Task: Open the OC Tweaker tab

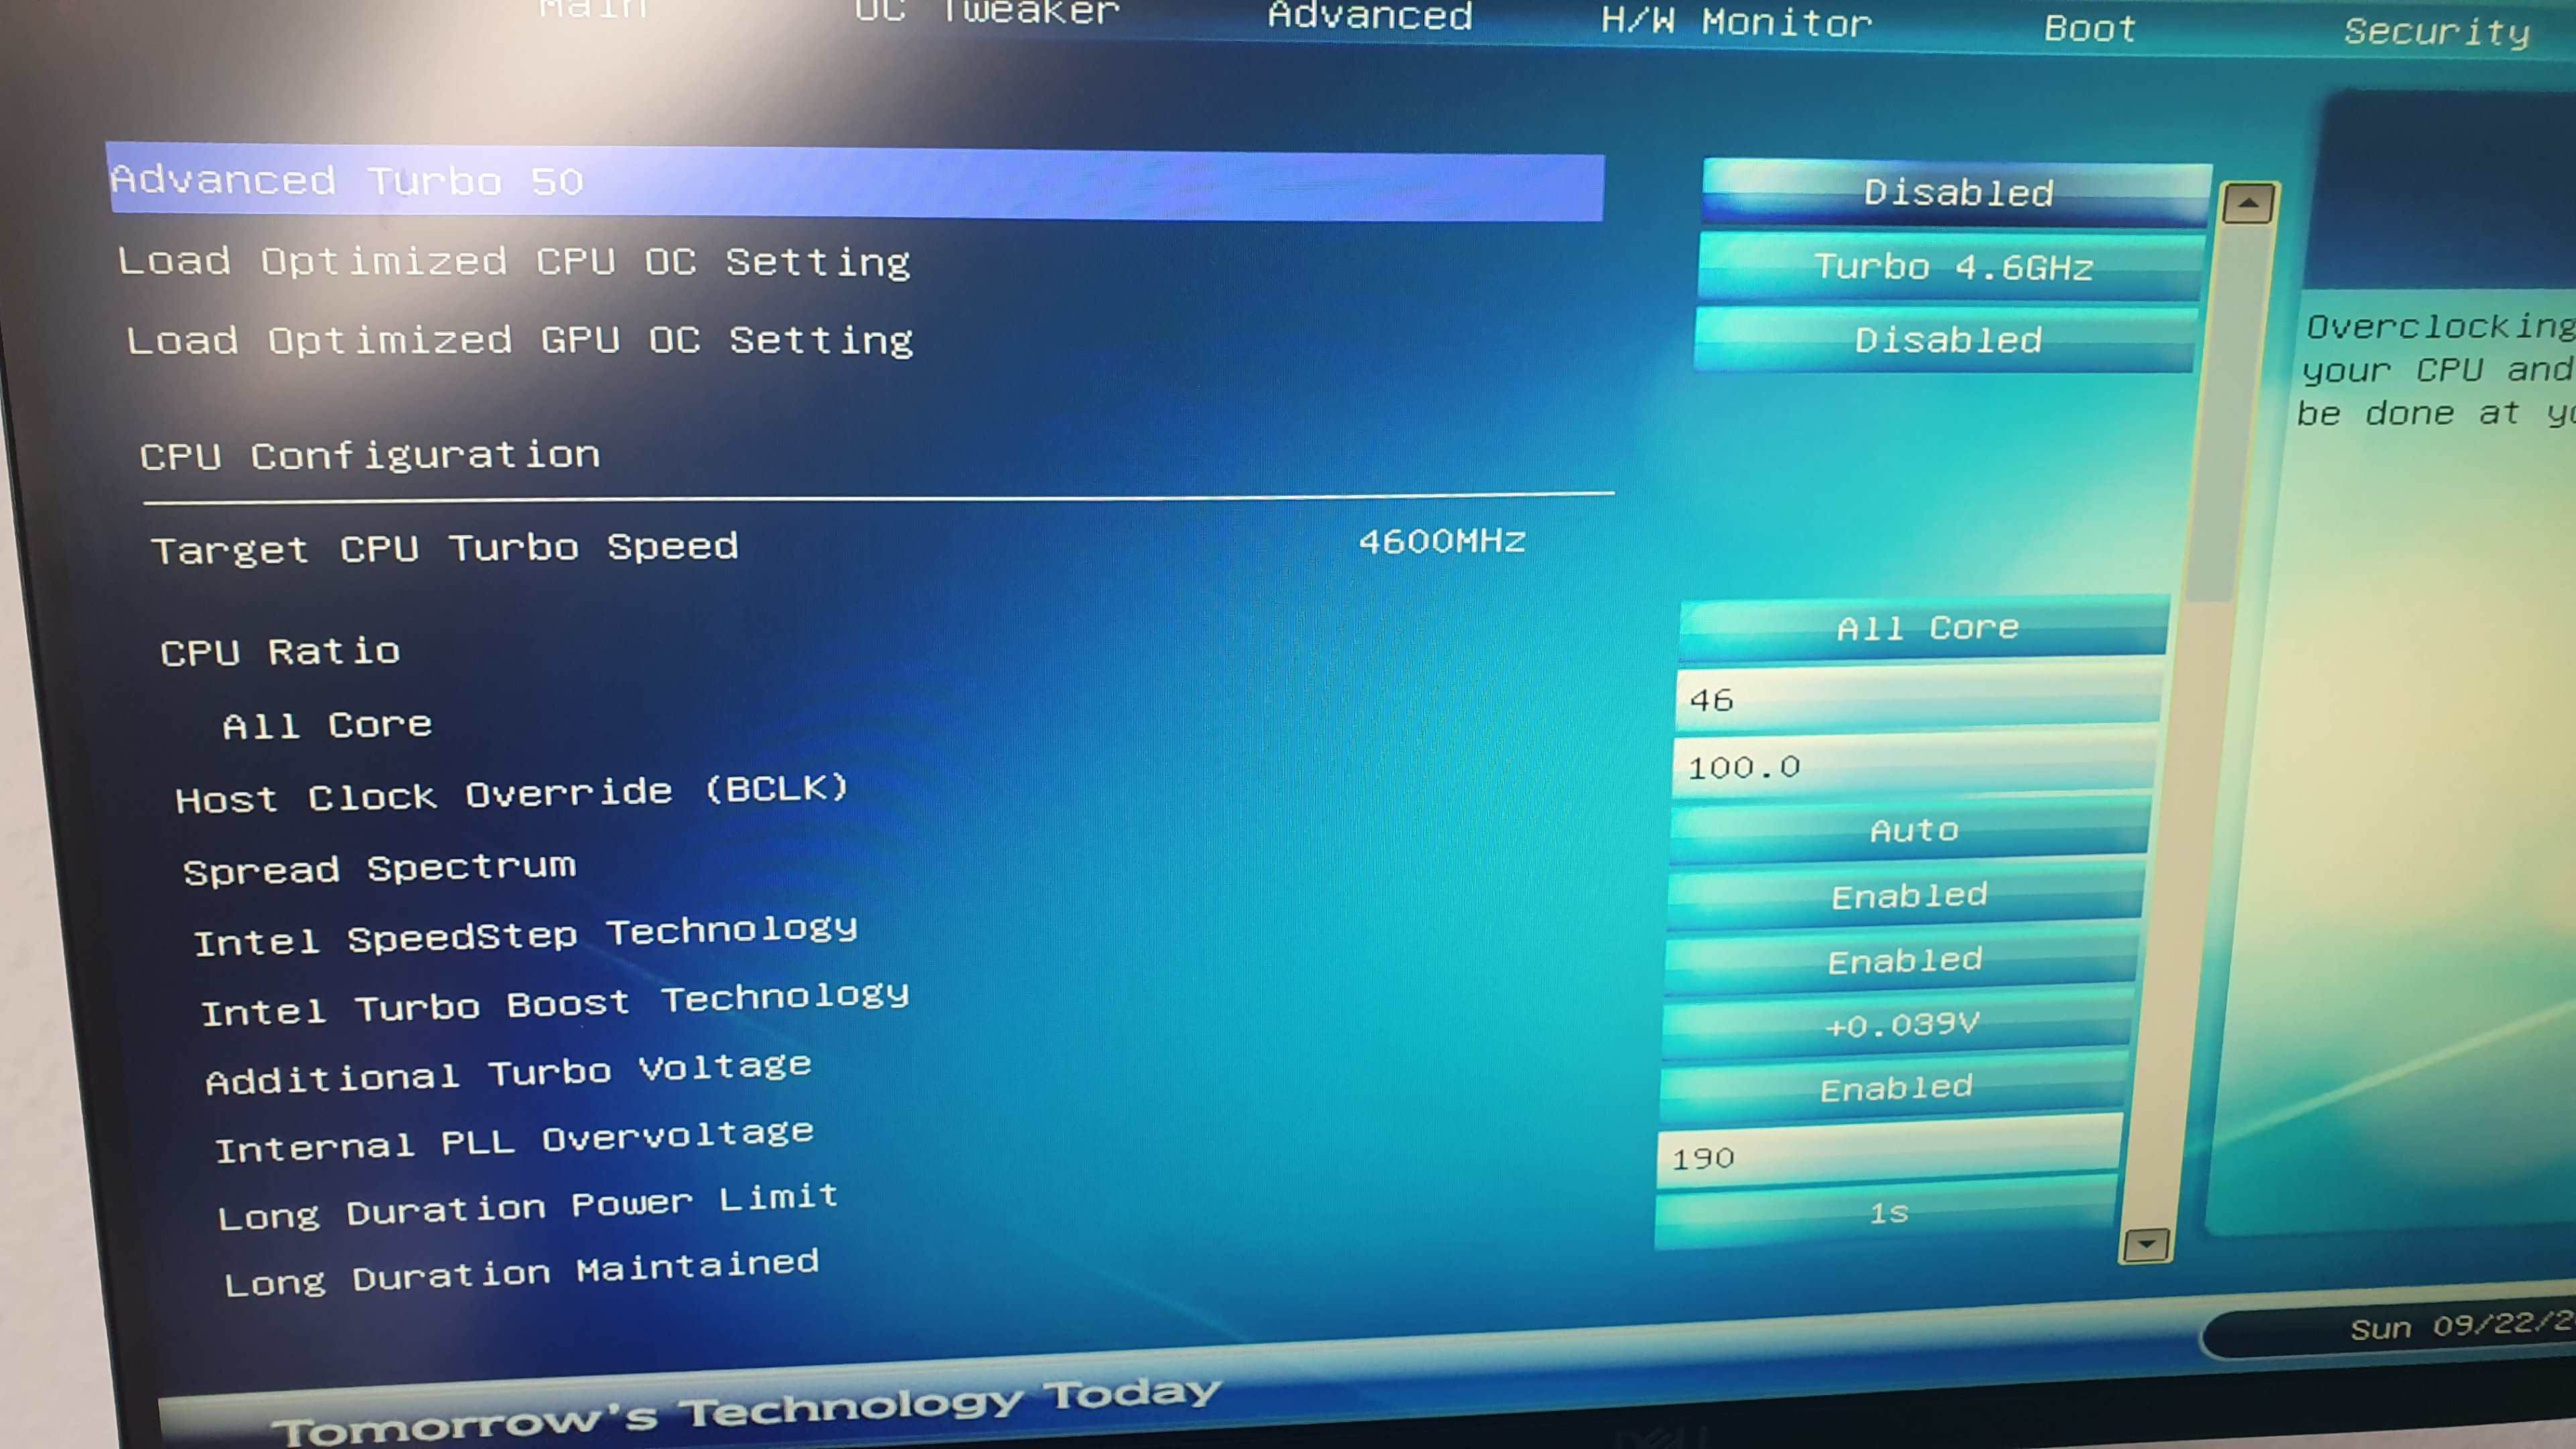Action: click(986, 12)
